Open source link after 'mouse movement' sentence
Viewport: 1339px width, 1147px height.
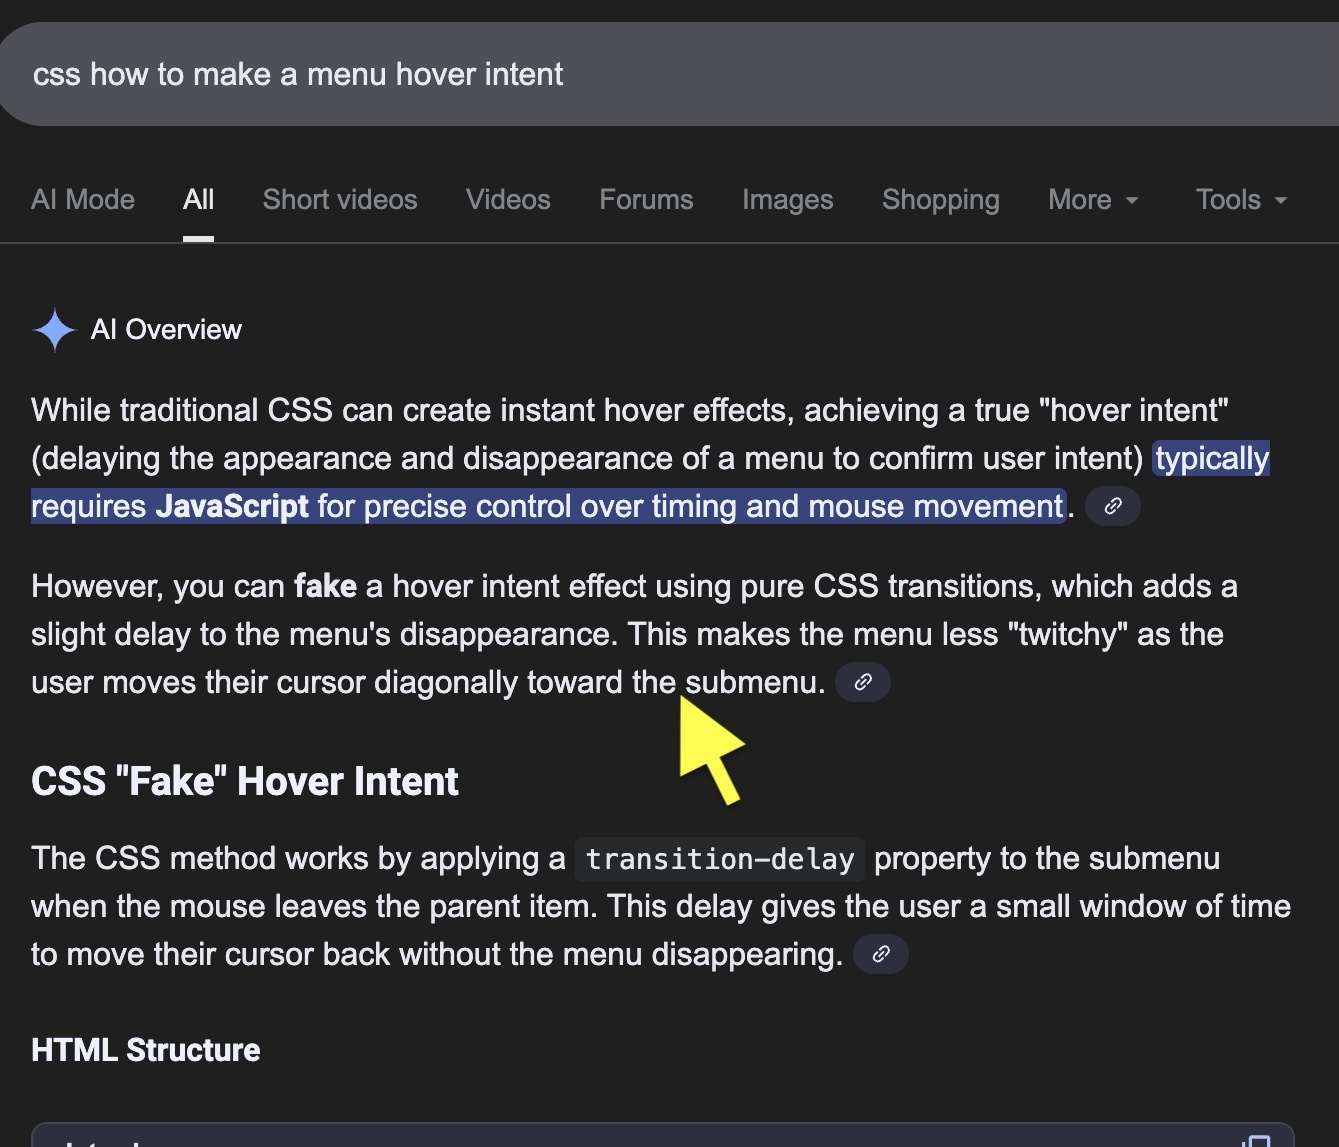tap(1112, 507)
